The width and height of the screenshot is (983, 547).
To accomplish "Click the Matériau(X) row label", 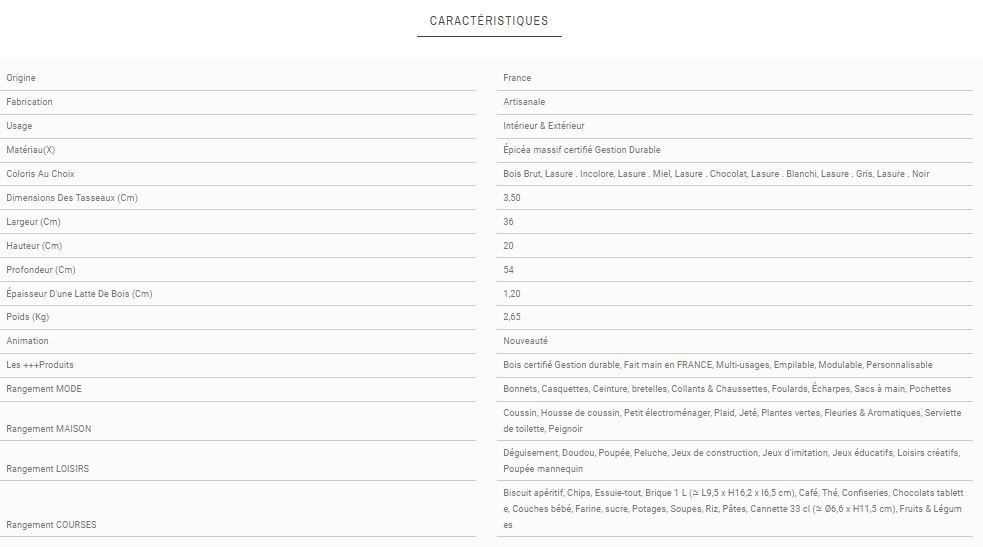I will [31, 150].
